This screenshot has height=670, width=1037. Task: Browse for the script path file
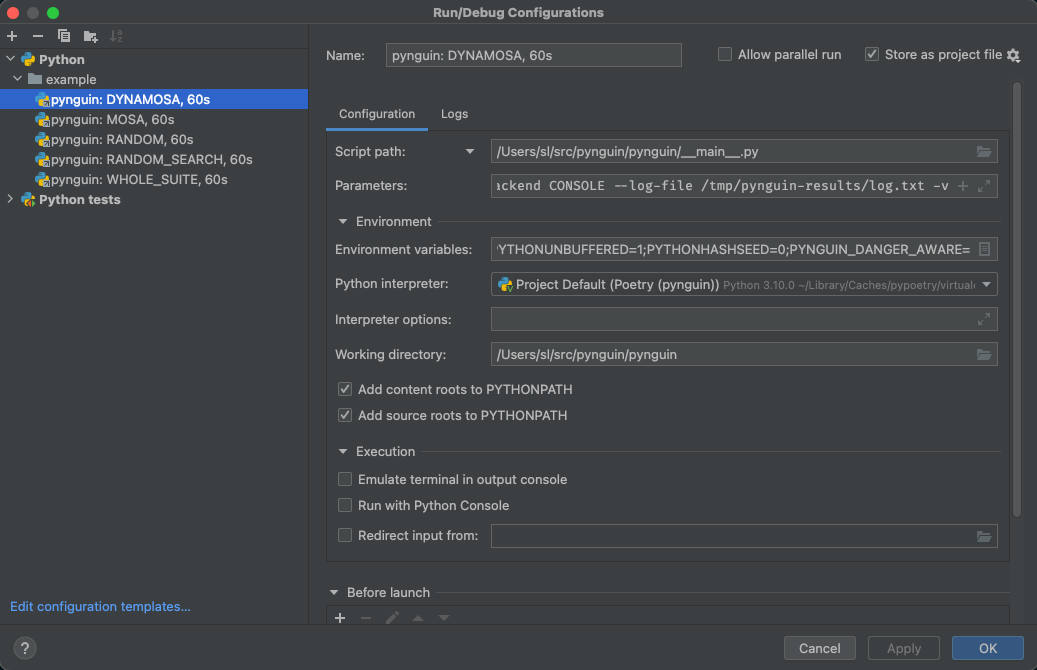[x=984, y=152]
